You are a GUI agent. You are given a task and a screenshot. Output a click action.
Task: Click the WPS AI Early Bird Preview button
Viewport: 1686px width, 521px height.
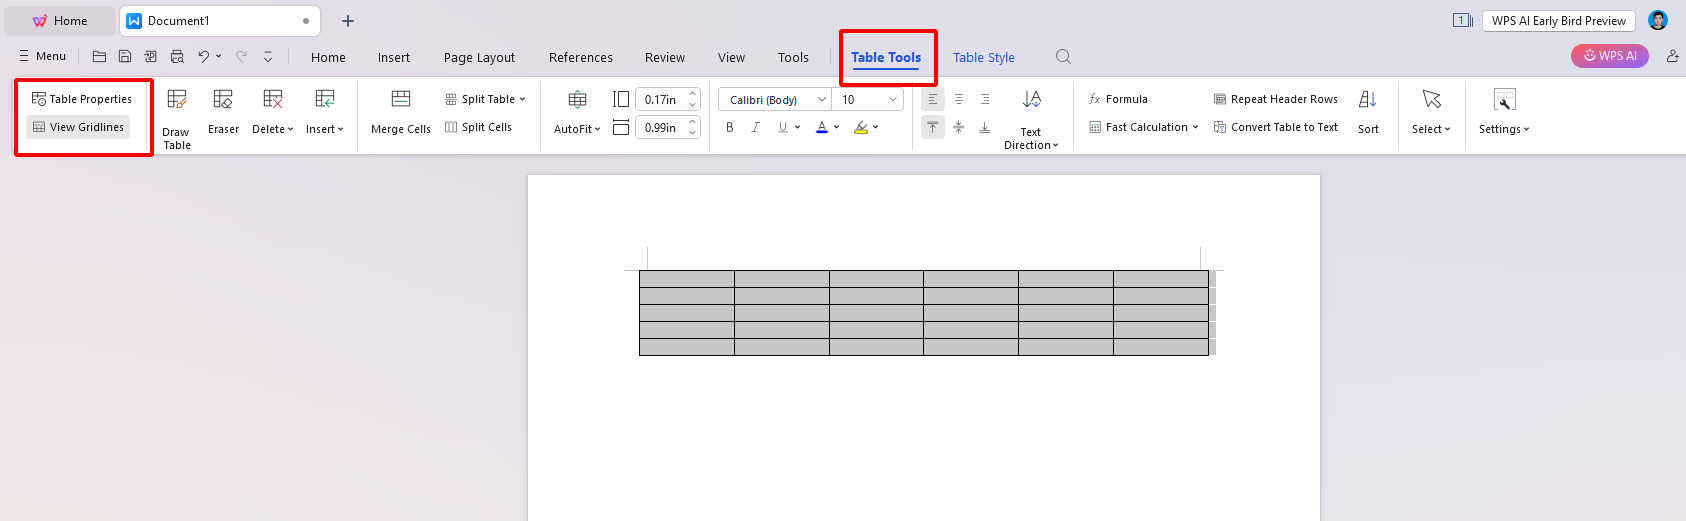coord(1559,20)
